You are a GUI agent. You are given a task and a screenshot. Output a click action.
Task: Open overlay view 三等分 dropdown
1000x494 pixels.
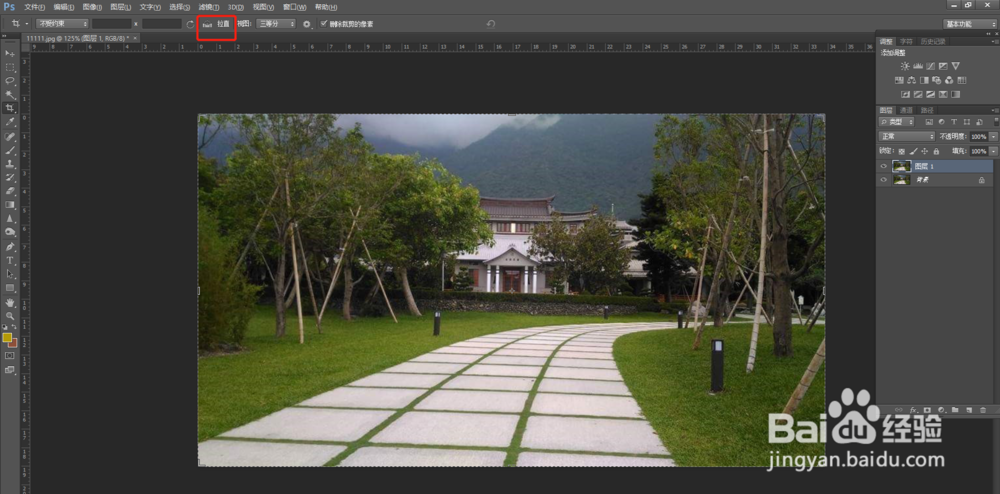pyautogui.click(x=276, y=24)
